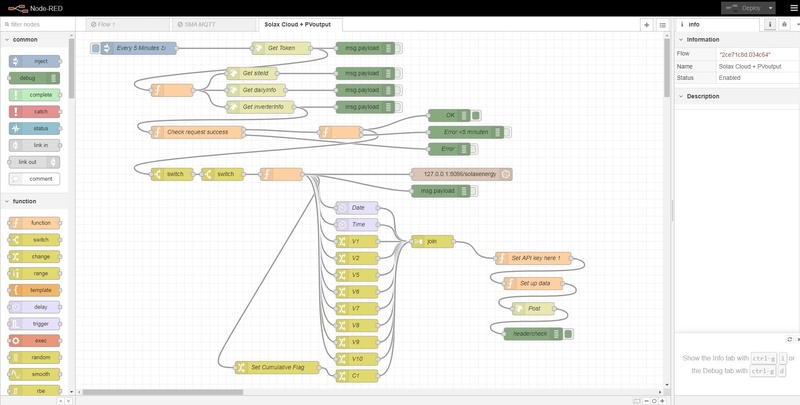The image size is (800, 405).
Task: Select the Set Cumulative Flag node
Action: pyautogui.click(x=278, y=367)
